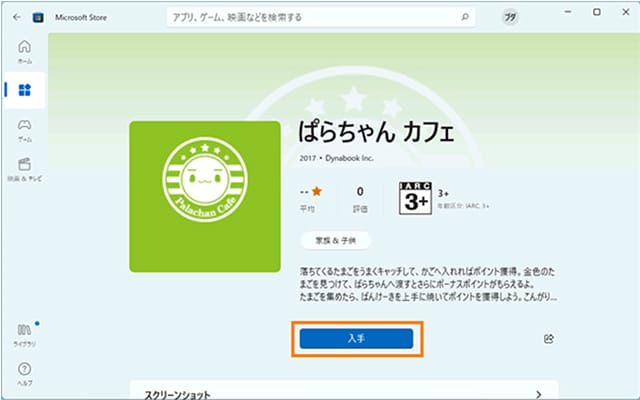Open Home in the sidebar
Screen dimensions: 640x400
coord(24,51)
